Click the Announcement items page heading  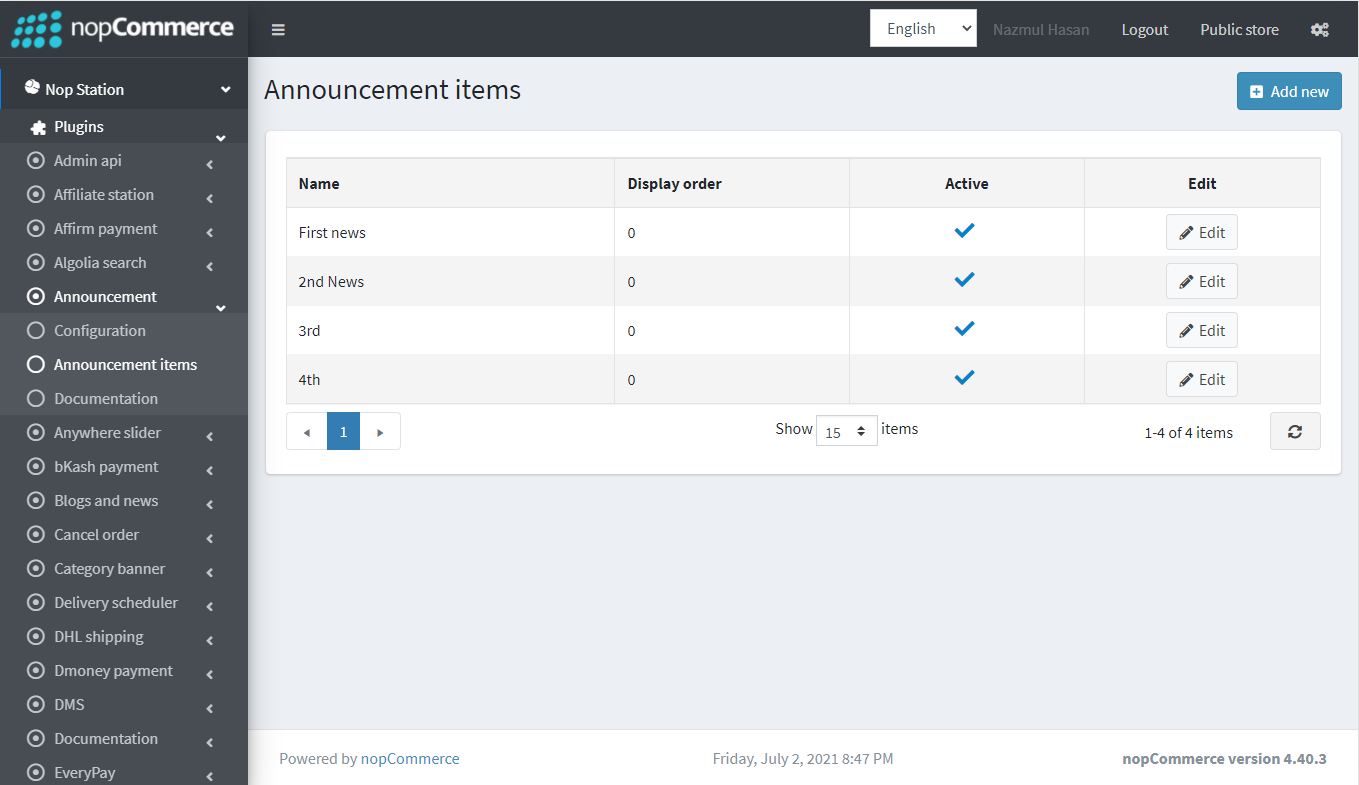pos(392,89)
